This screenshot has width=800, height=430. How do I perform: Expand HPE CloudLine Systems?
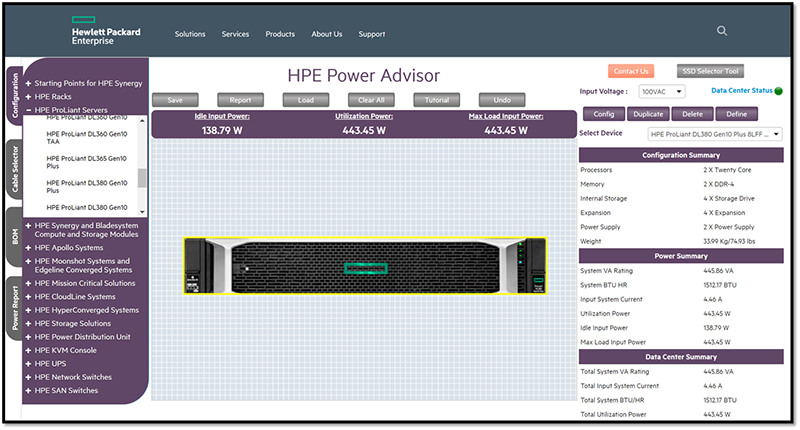tap(28, 297)
